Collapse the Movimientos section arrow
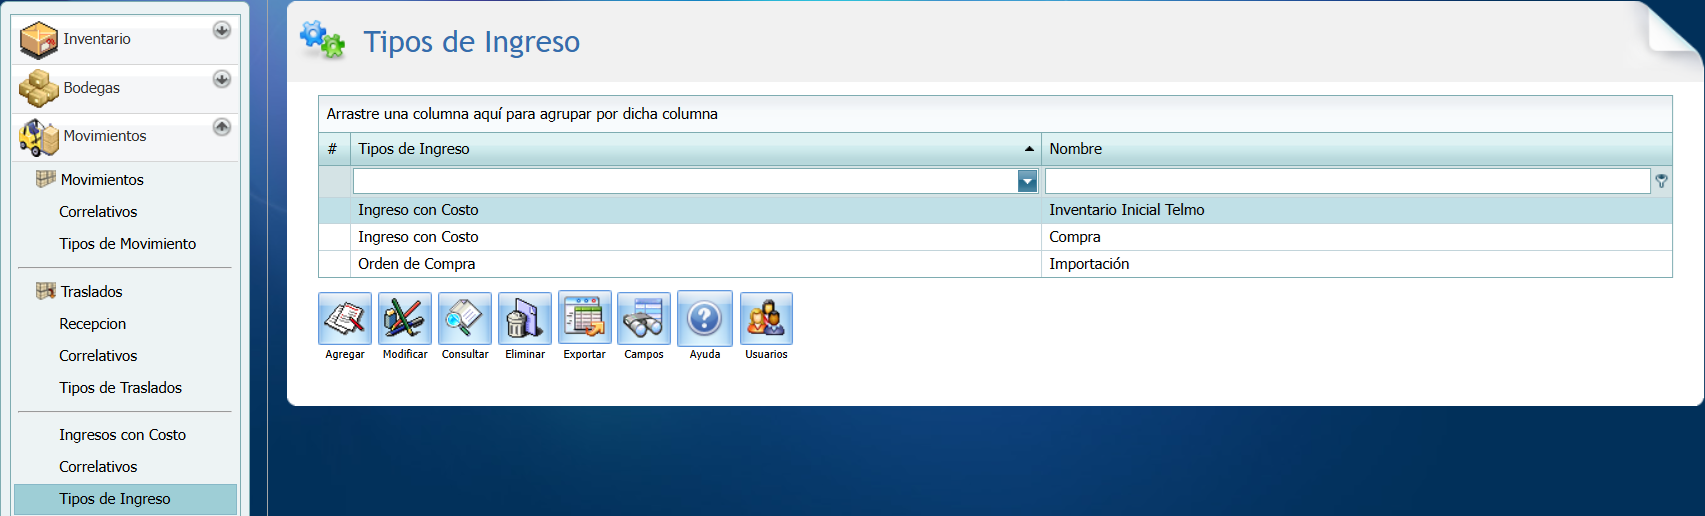Image resolution: width=1705 pixels, height=516 pixels. click(222, 127)
